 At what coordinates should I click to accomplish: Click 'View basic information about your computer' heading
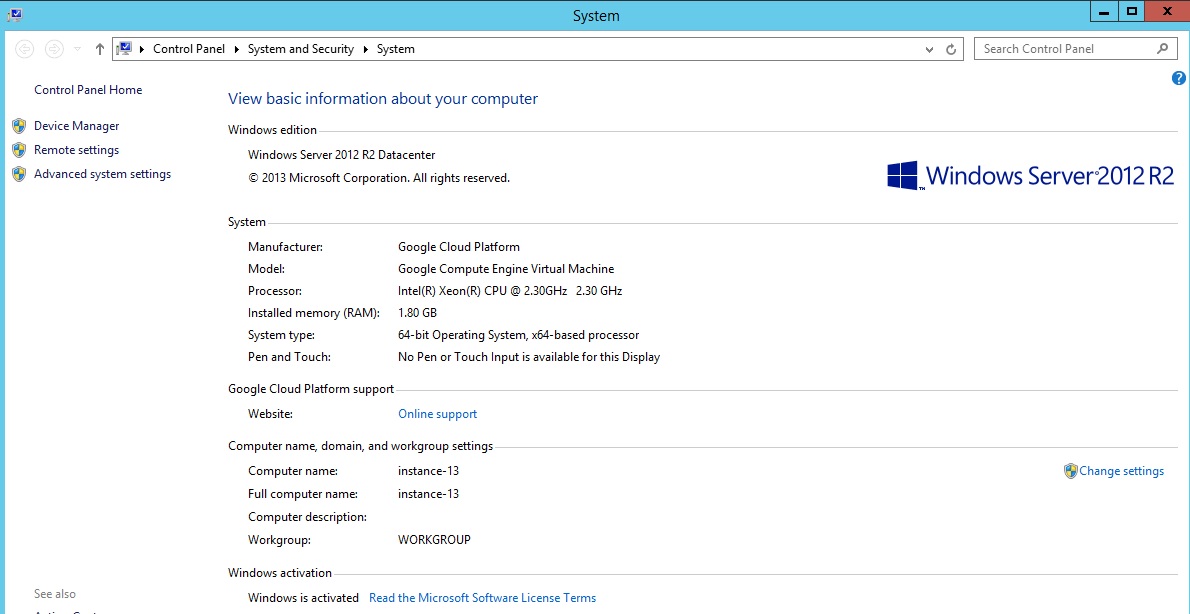point(383,99)
